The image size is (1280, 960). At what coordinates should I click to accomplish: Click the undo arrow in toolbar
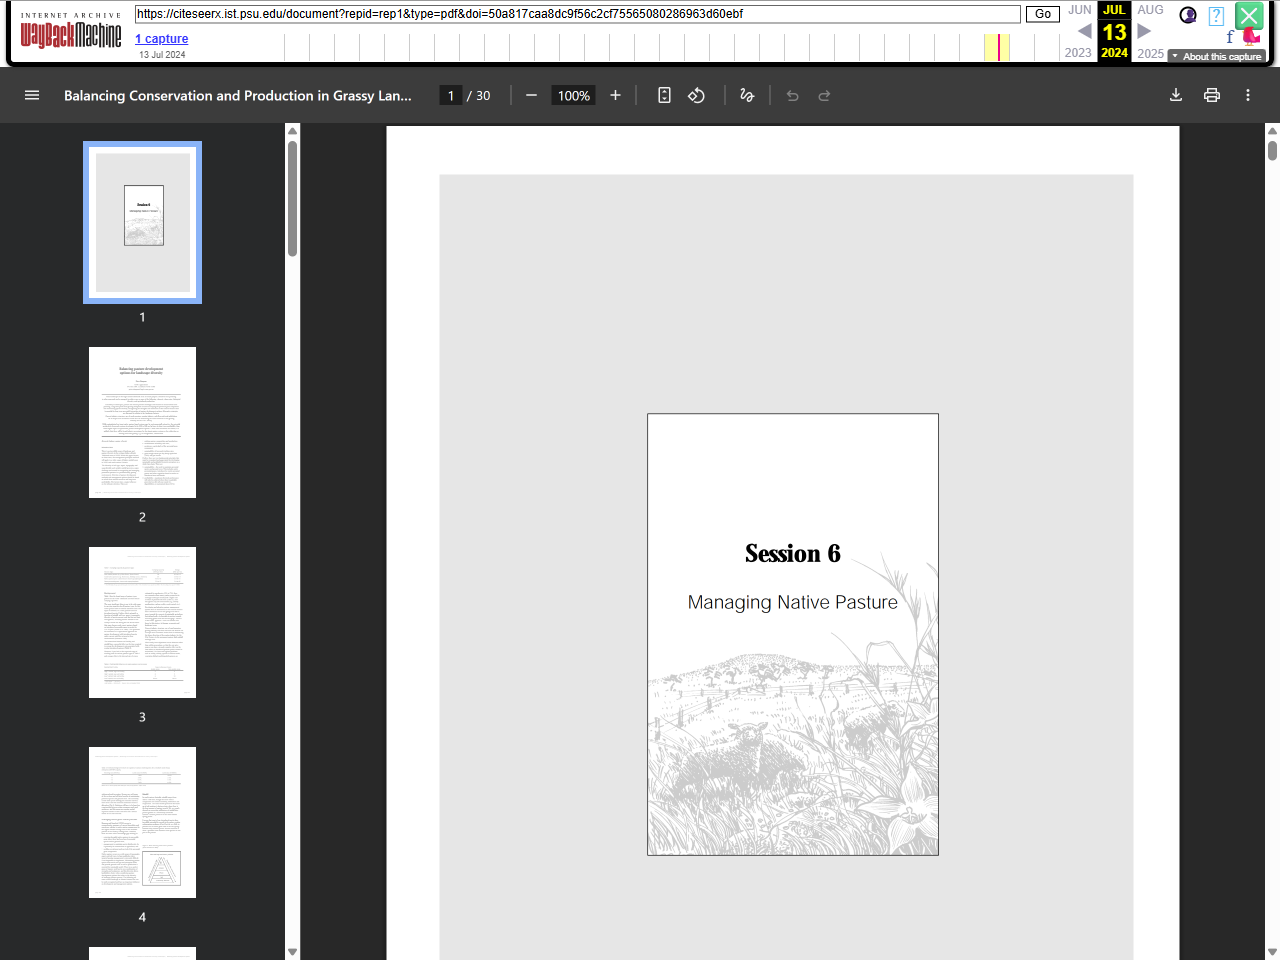point(792,96)
